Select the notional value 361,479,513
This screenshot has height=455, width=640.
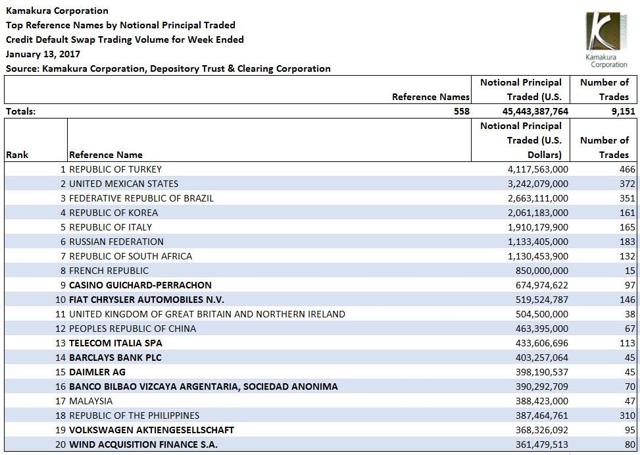[x=542, y=444]
